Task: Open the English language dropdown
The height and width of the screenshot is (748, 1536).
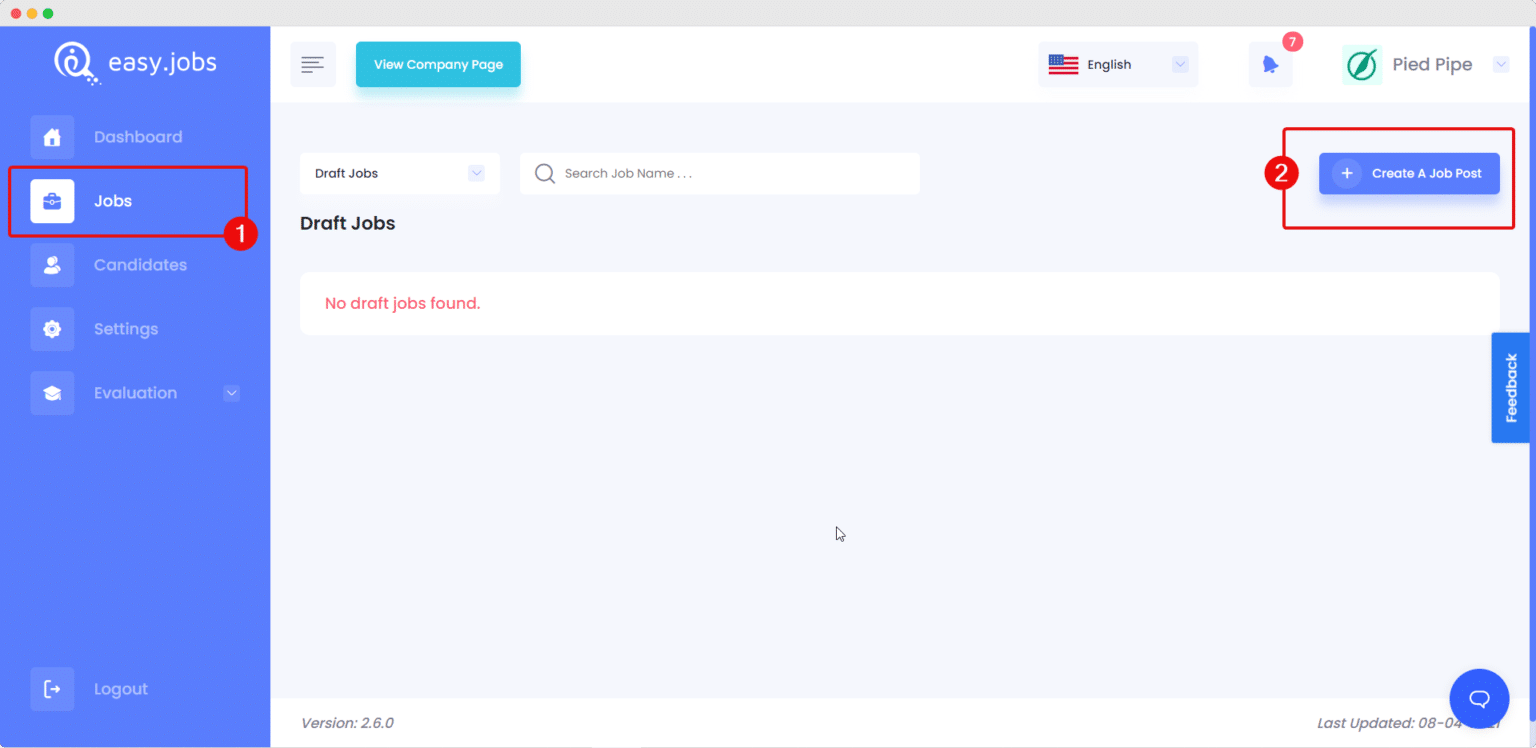Action: [1117, 65]
